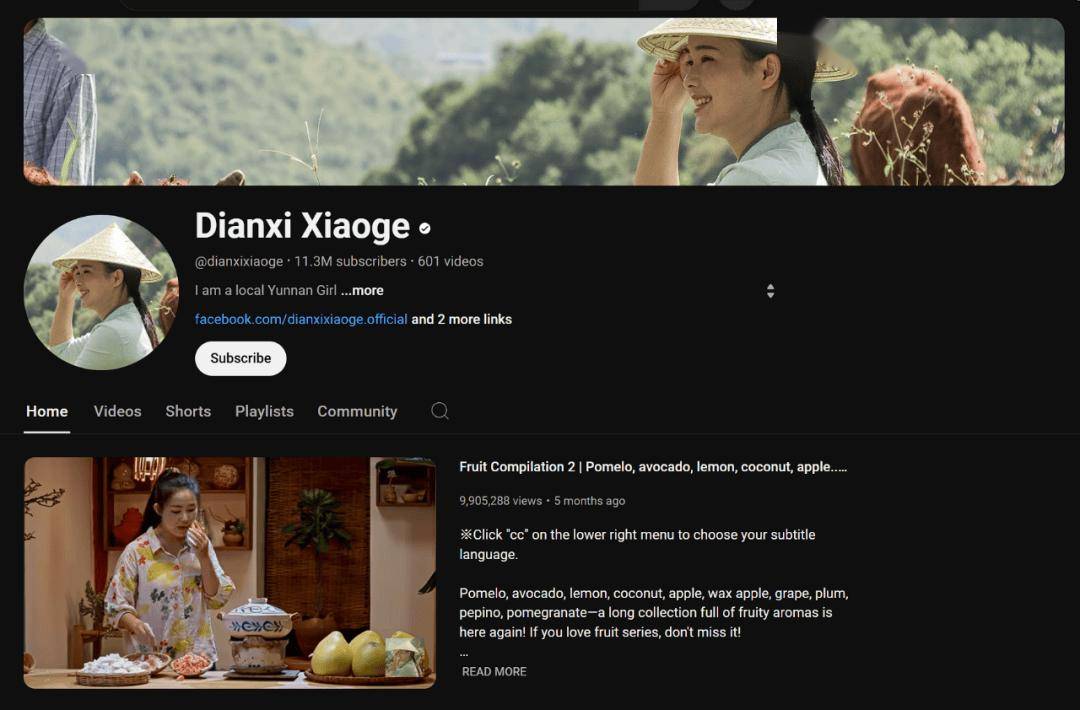Viewport: 1080px width, 710px height.
Task: Subscribe to the Dianxi Xiaoge channel
Action: point(240,358)
